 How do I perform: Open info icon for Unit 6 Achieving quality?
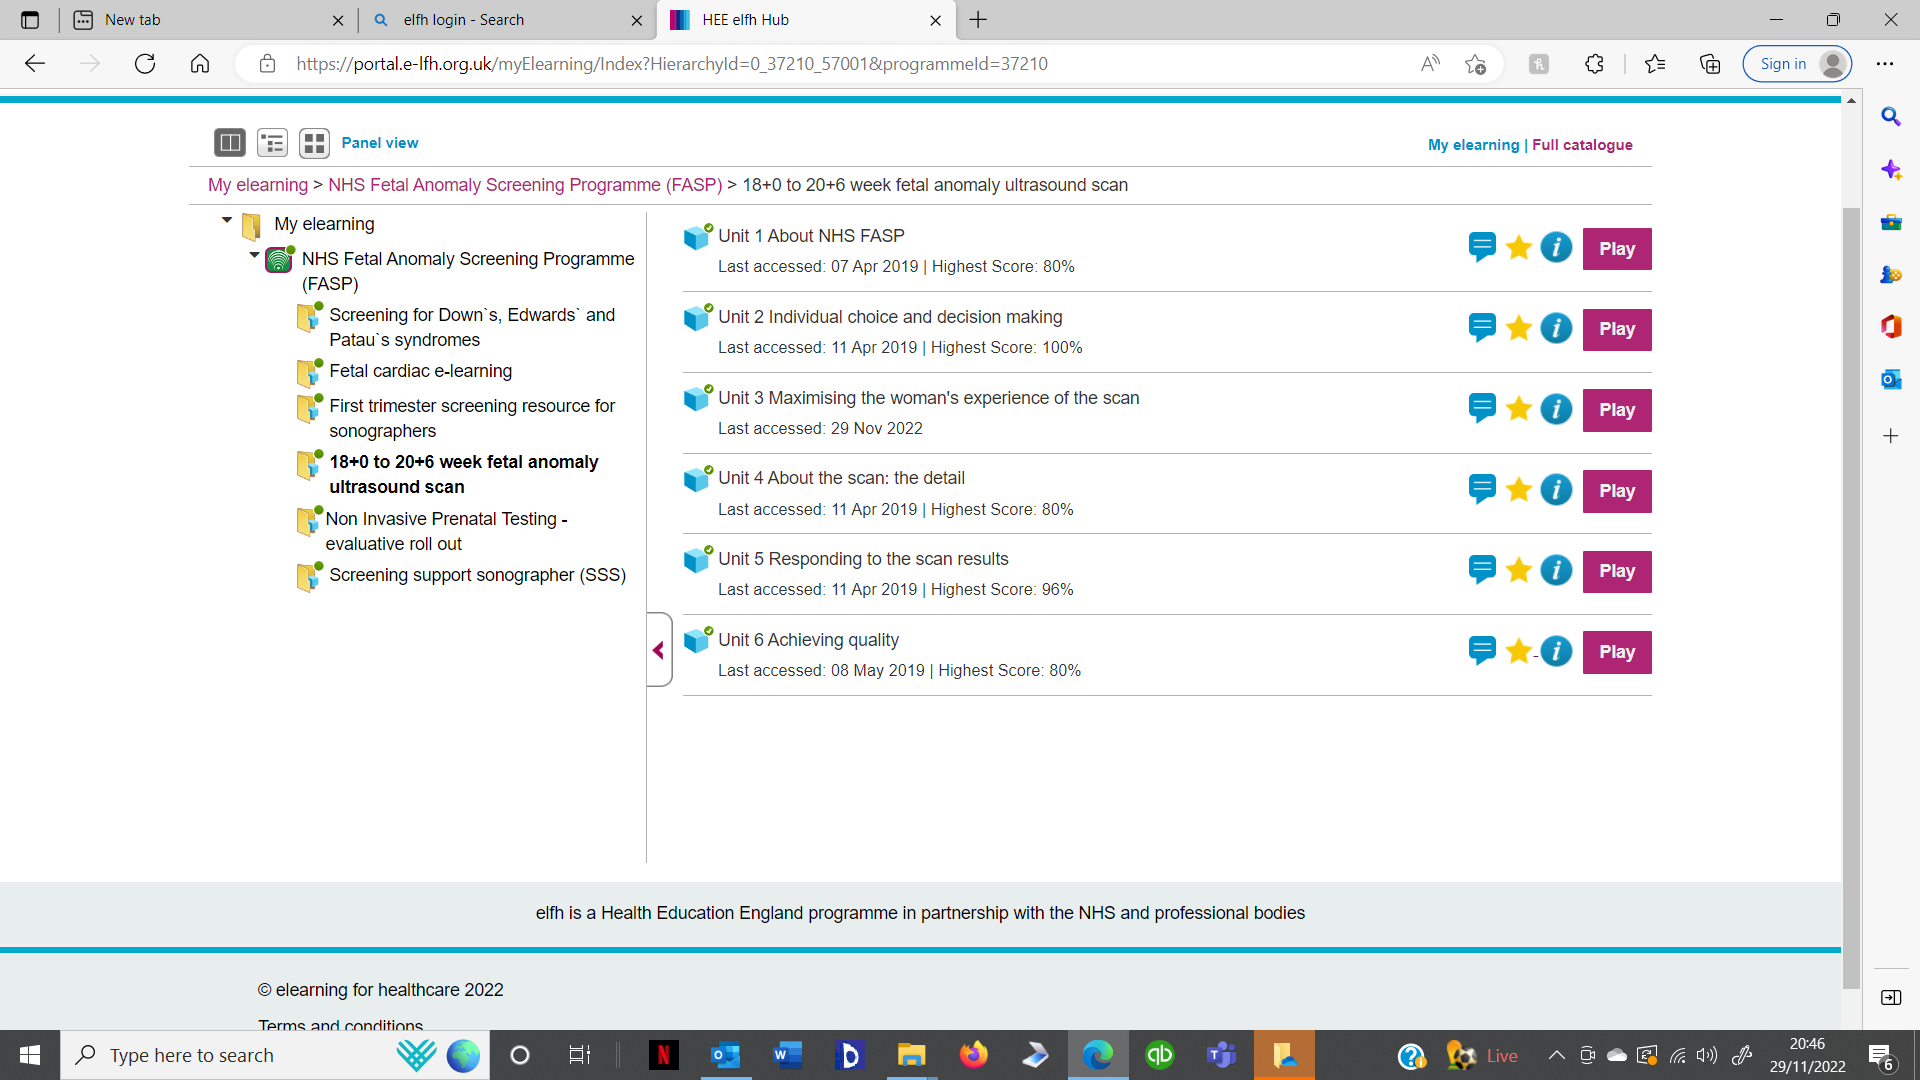coord(1556,651)
